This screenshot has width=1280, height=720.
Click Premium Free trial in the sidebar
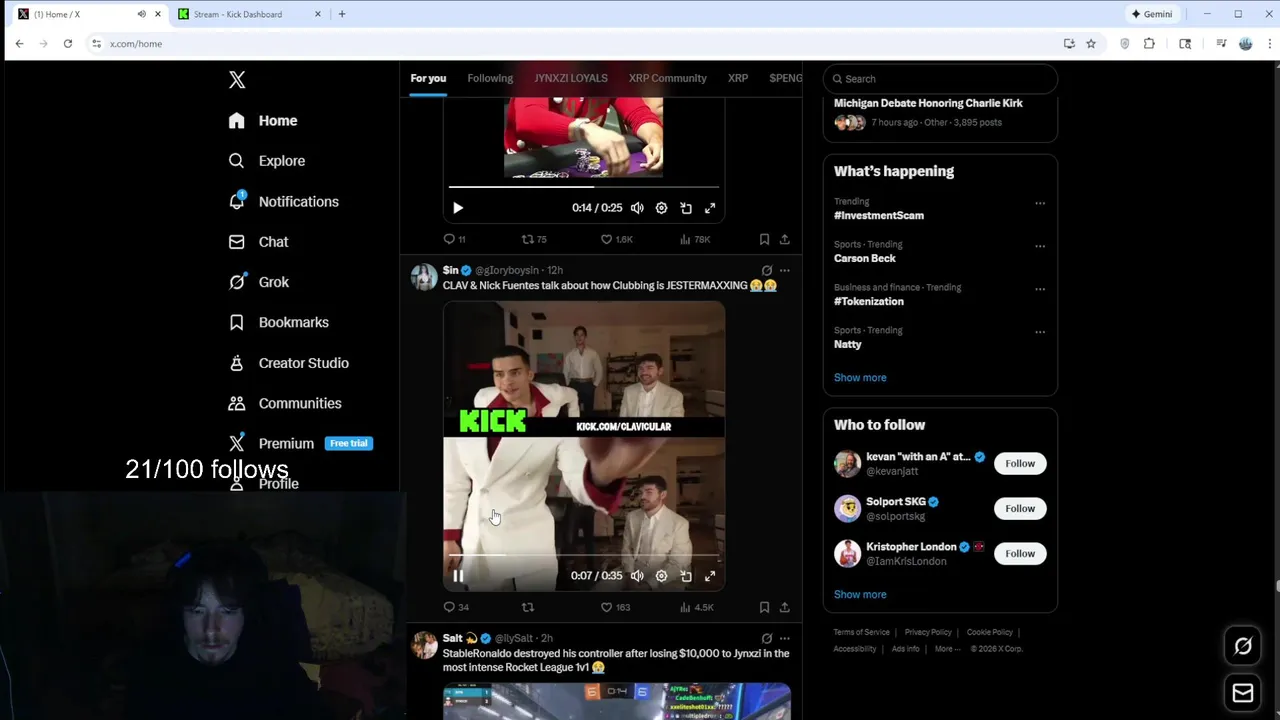pyautogui.click(x=300, y=443)
